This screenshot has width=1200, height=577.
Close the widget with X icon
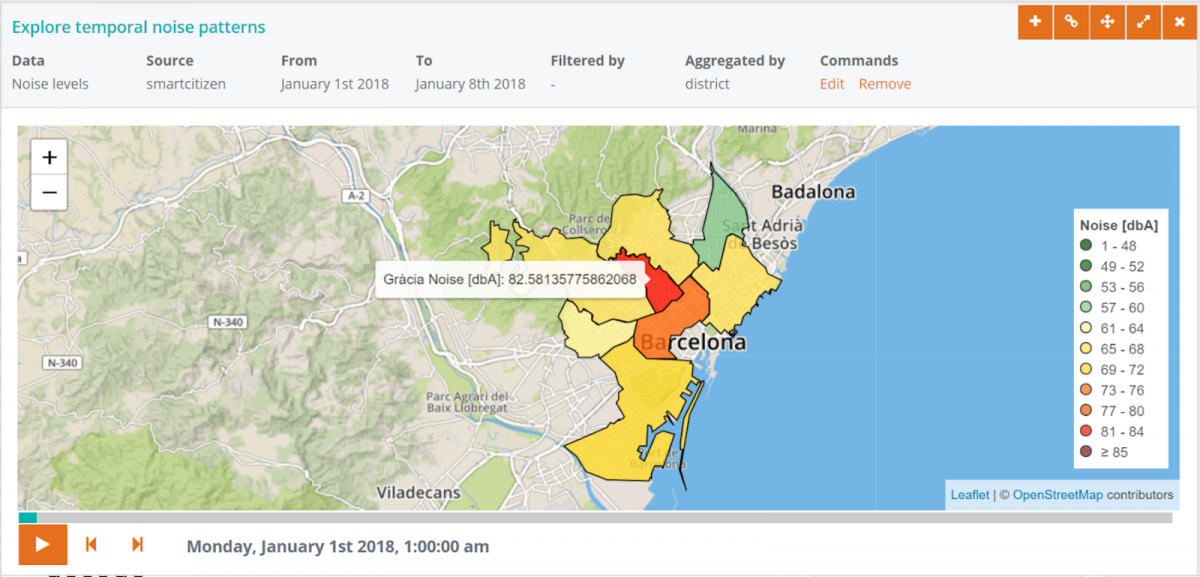(x=1179, y=22)
